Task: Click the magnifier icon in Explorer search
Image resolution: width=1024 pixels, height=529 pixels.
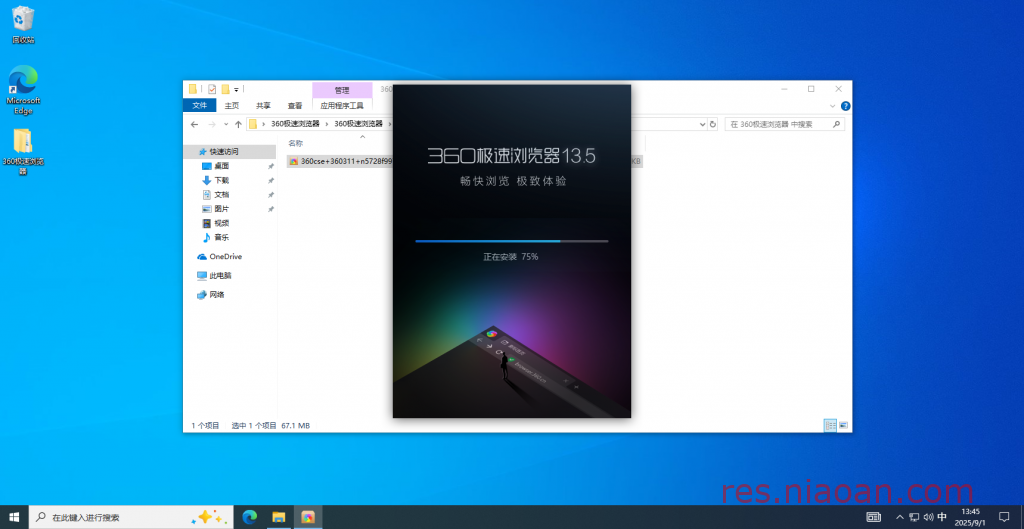Action: tap(836, 124)
